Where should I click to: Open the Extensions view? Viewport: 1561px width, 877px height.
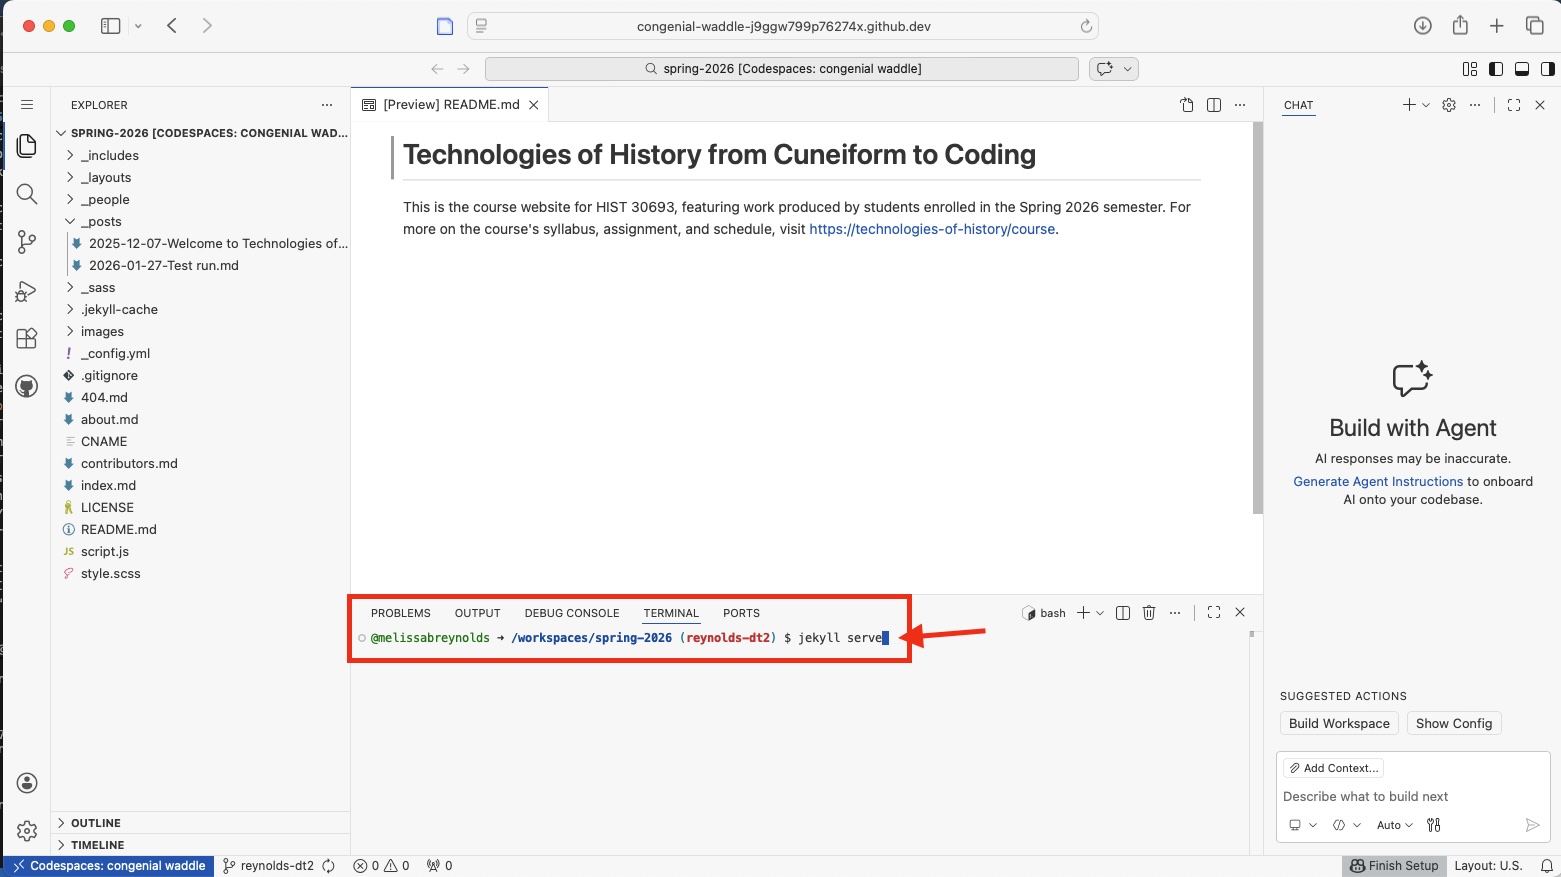tap(27, 338)
